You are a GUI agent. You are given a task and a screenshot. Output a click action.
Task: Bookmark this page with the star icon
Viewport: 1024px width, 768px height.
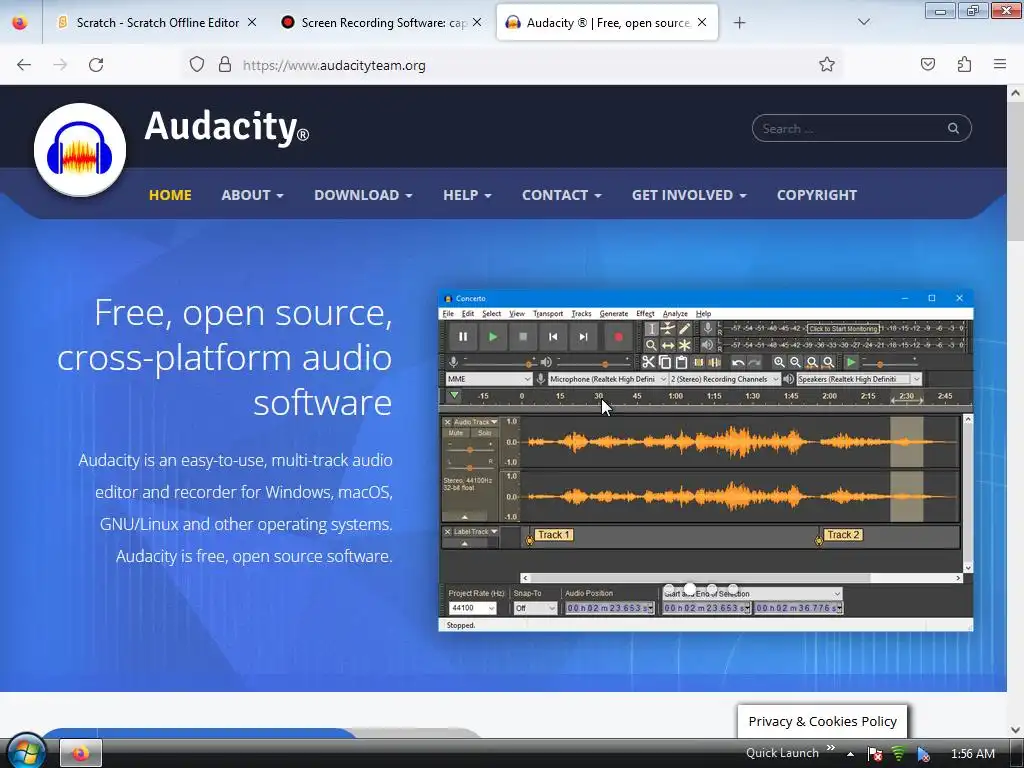827,64
